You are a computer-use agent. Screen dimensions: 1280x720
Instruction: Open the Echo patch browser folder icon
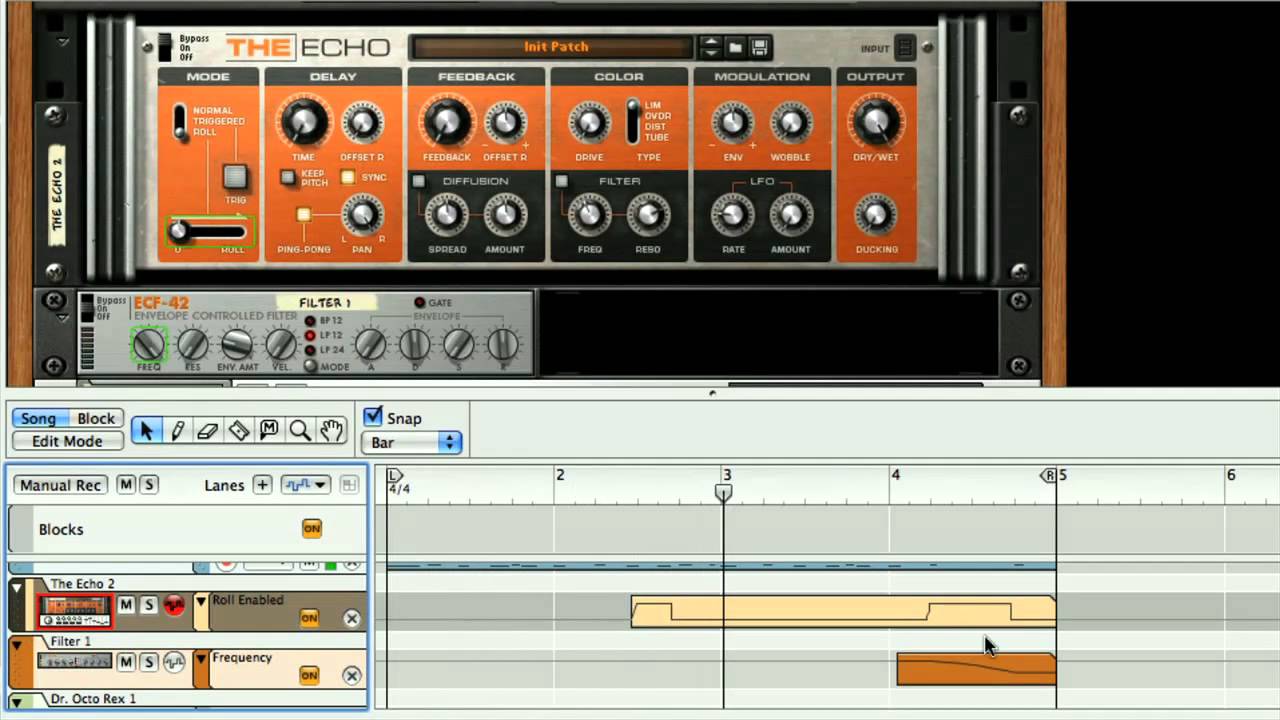(x=735, y=47)
